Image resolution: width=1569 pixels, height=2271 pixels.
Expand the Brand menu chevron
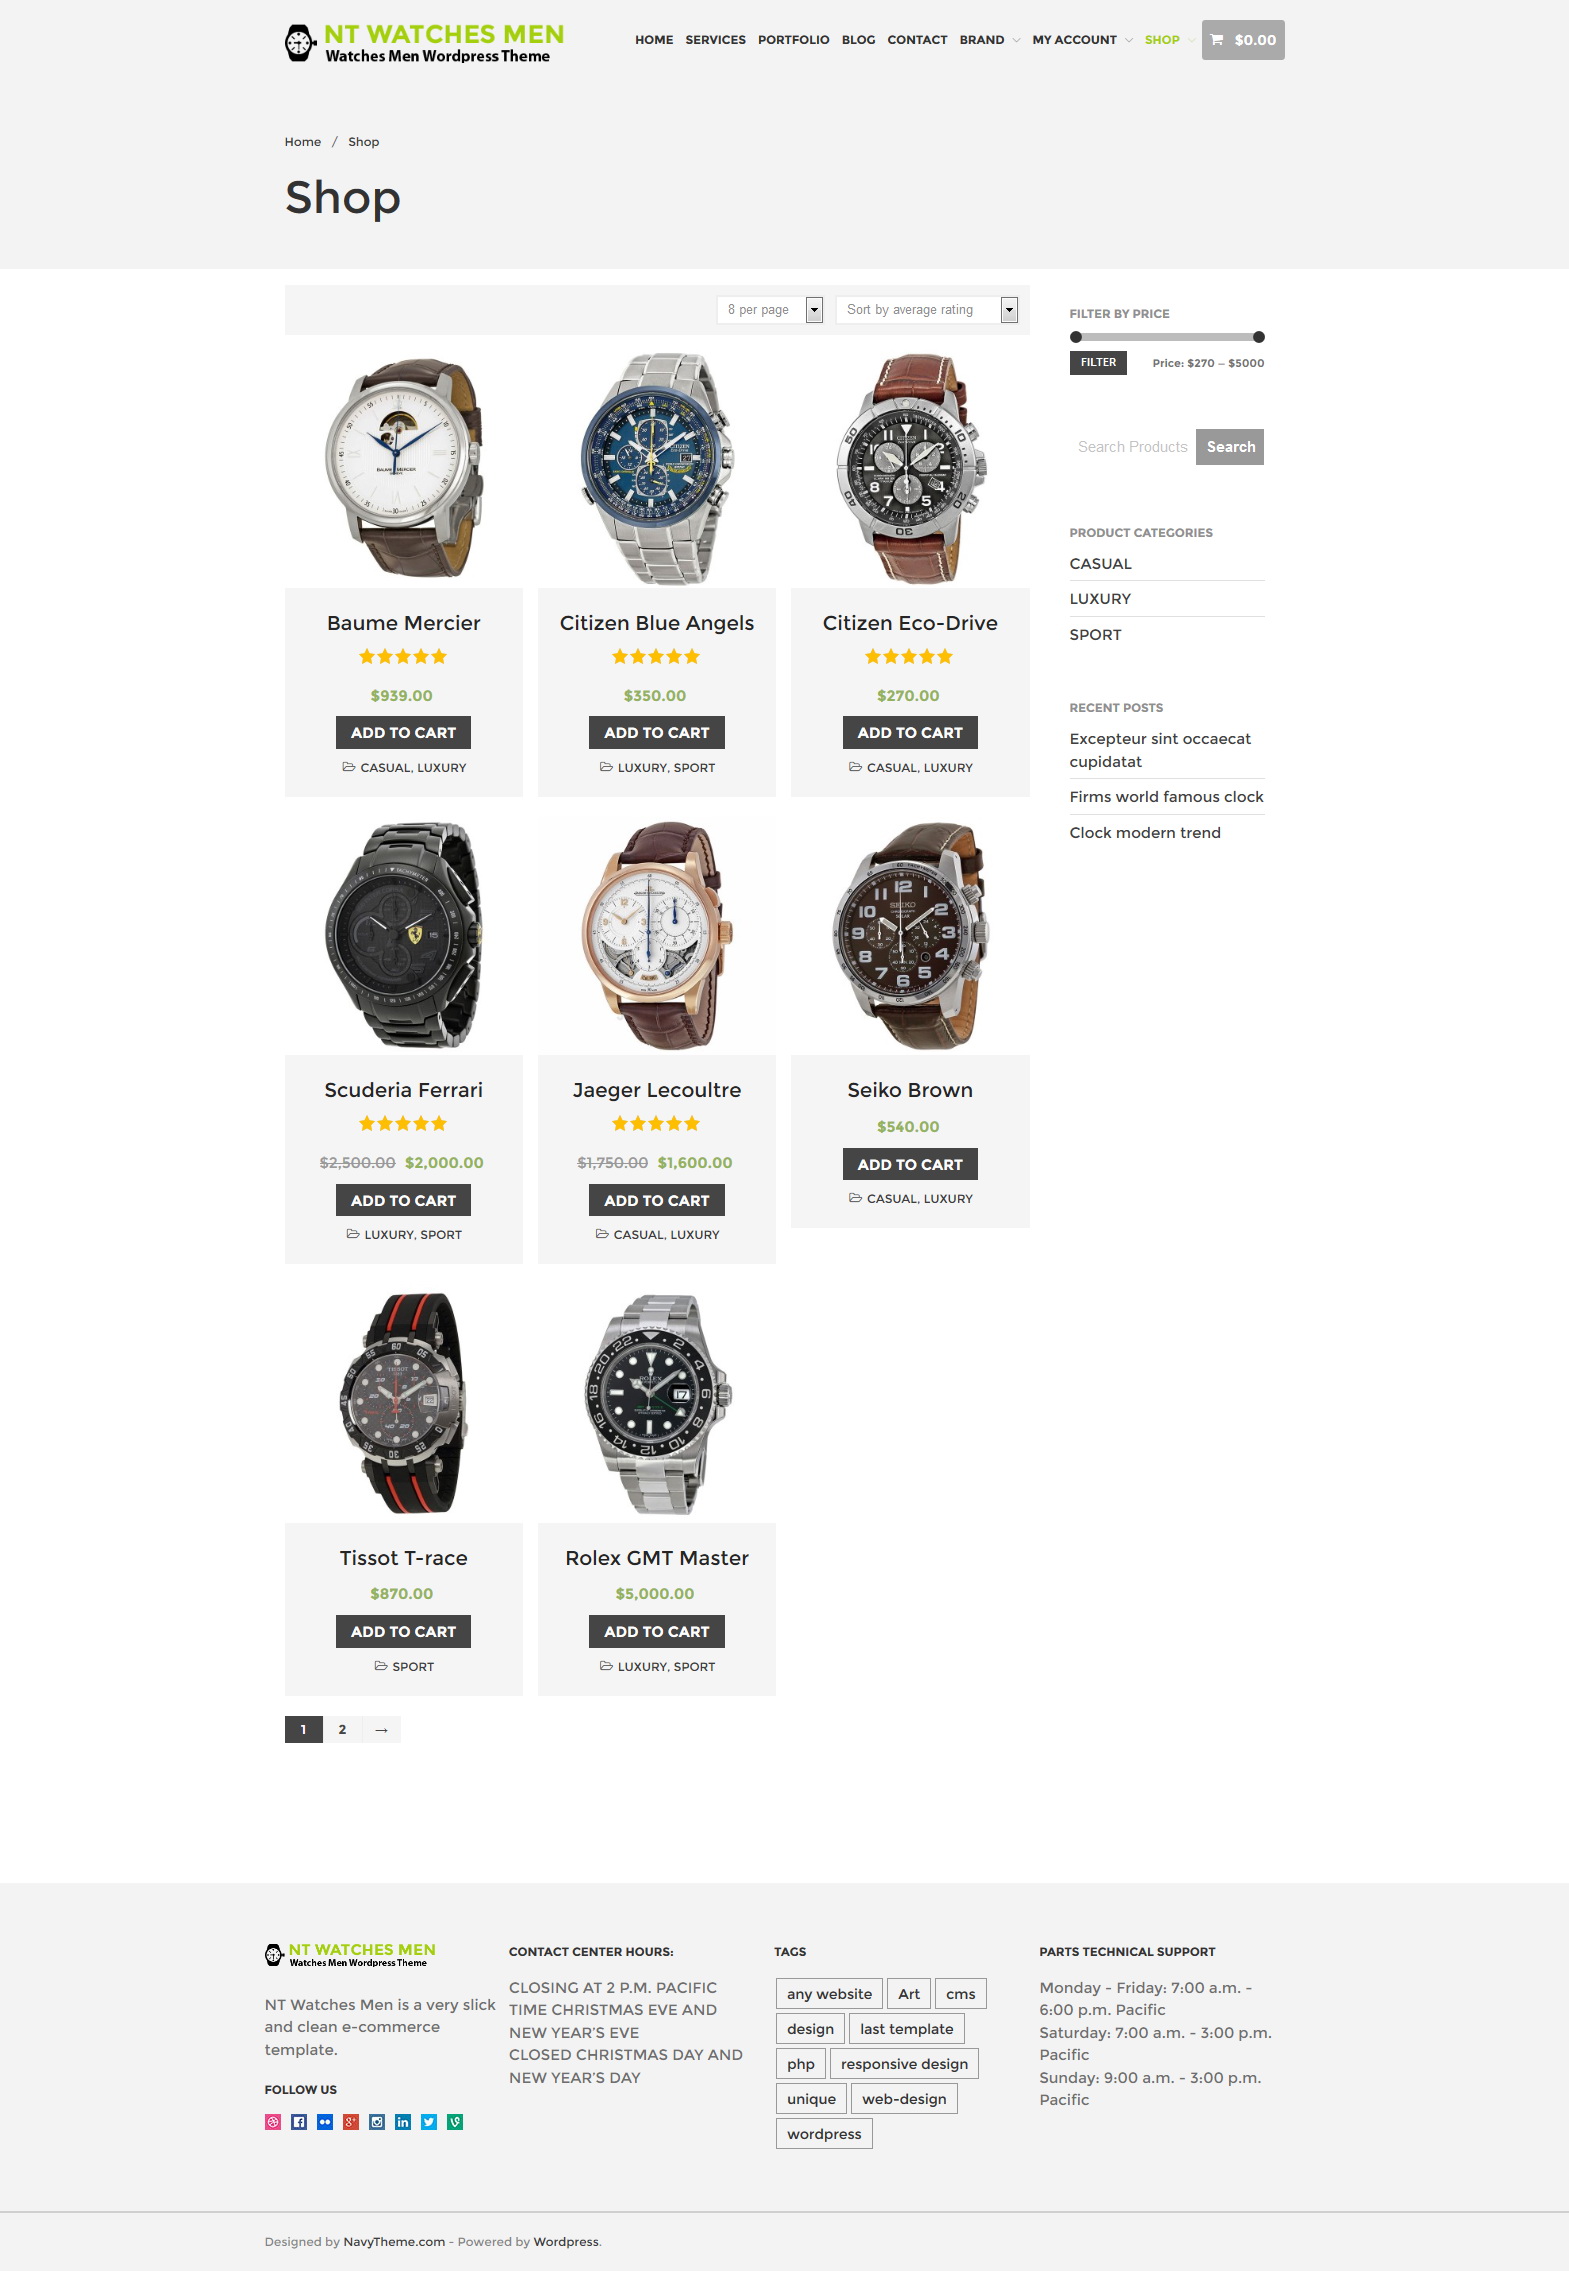pyautogui.click(x=1016, y=40)
